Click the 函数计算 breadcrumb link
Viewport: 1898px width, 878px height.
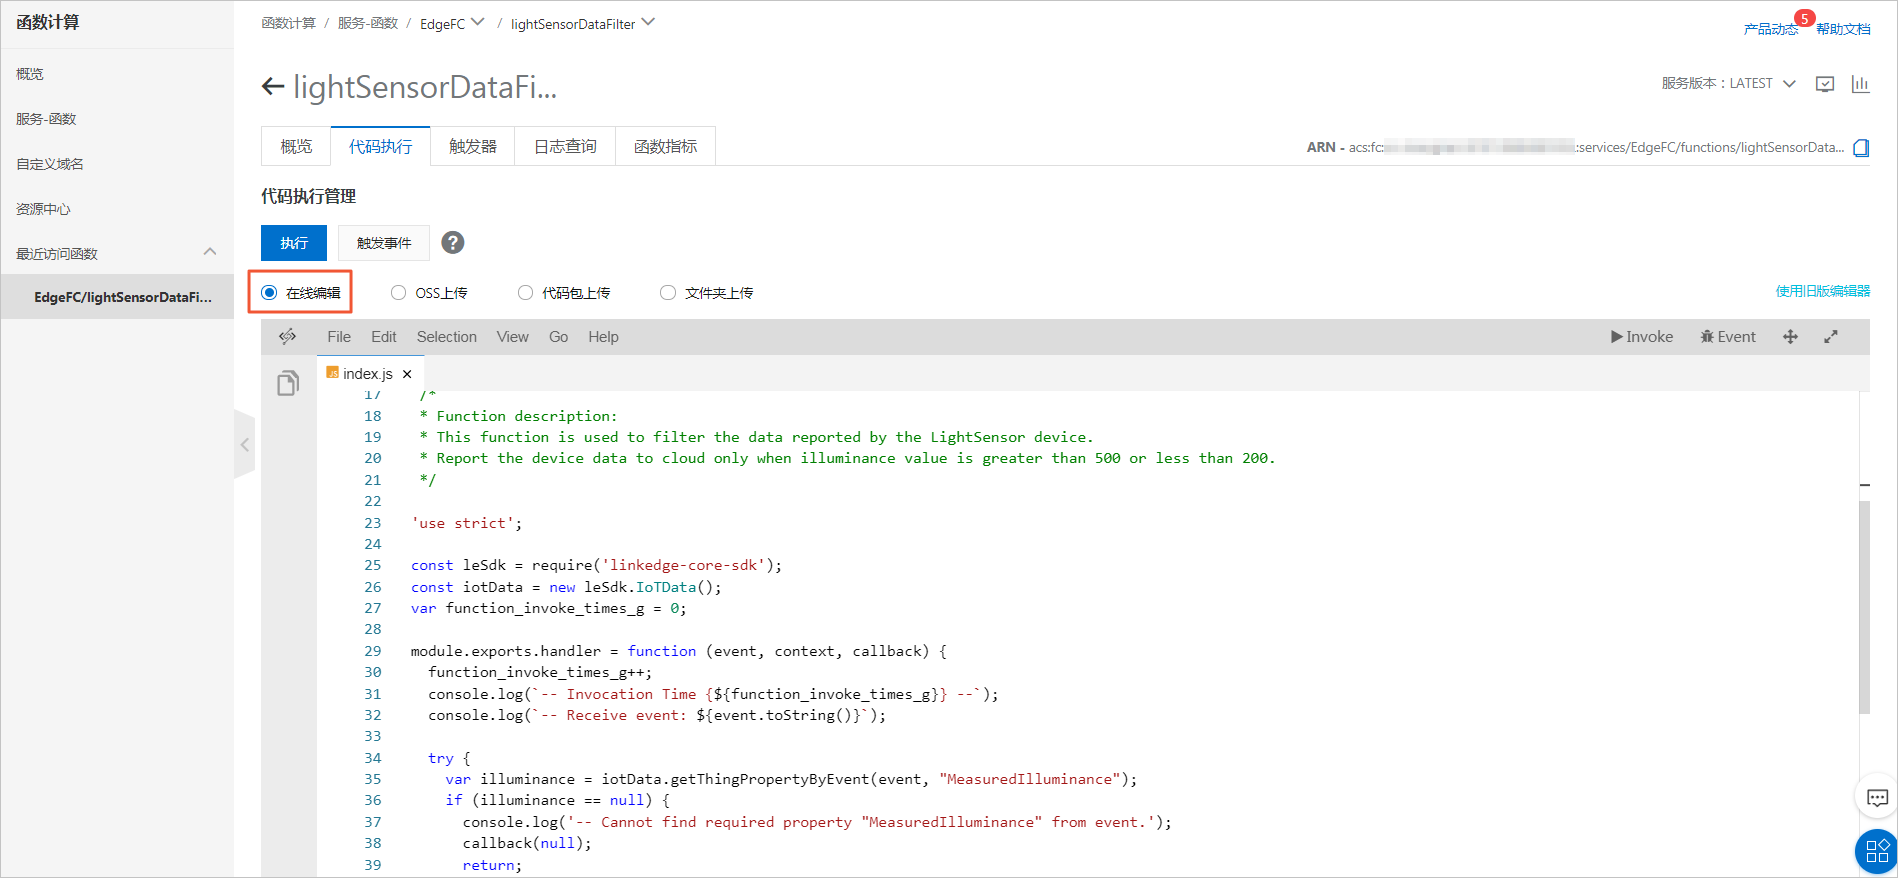[x=288, y=23]
